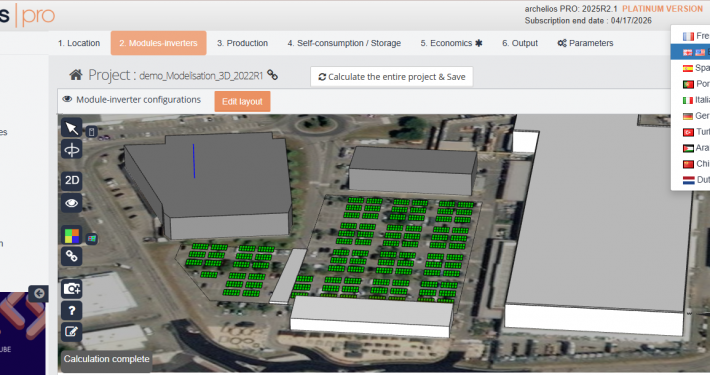Select the arrow pointer tool
The width and height of the screenshot is (710, 375).
coord(72,128)
